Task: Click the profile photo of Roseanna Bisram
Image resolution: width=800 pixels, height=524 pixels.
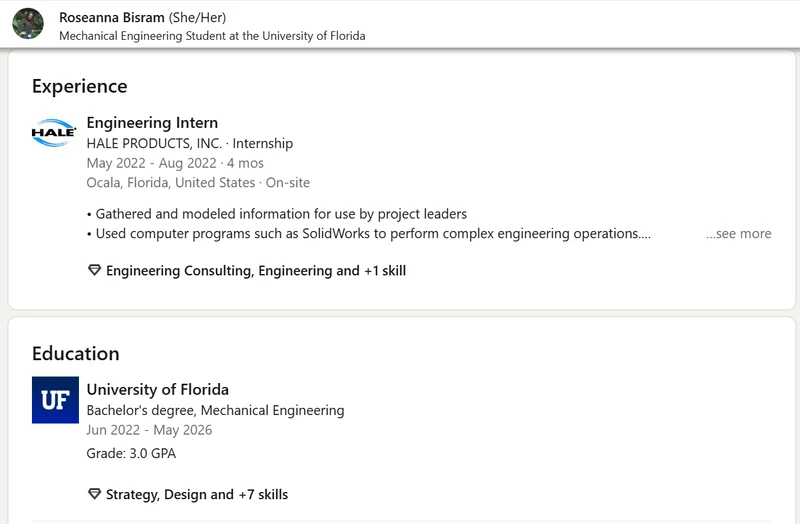Action: pos(28,24)
